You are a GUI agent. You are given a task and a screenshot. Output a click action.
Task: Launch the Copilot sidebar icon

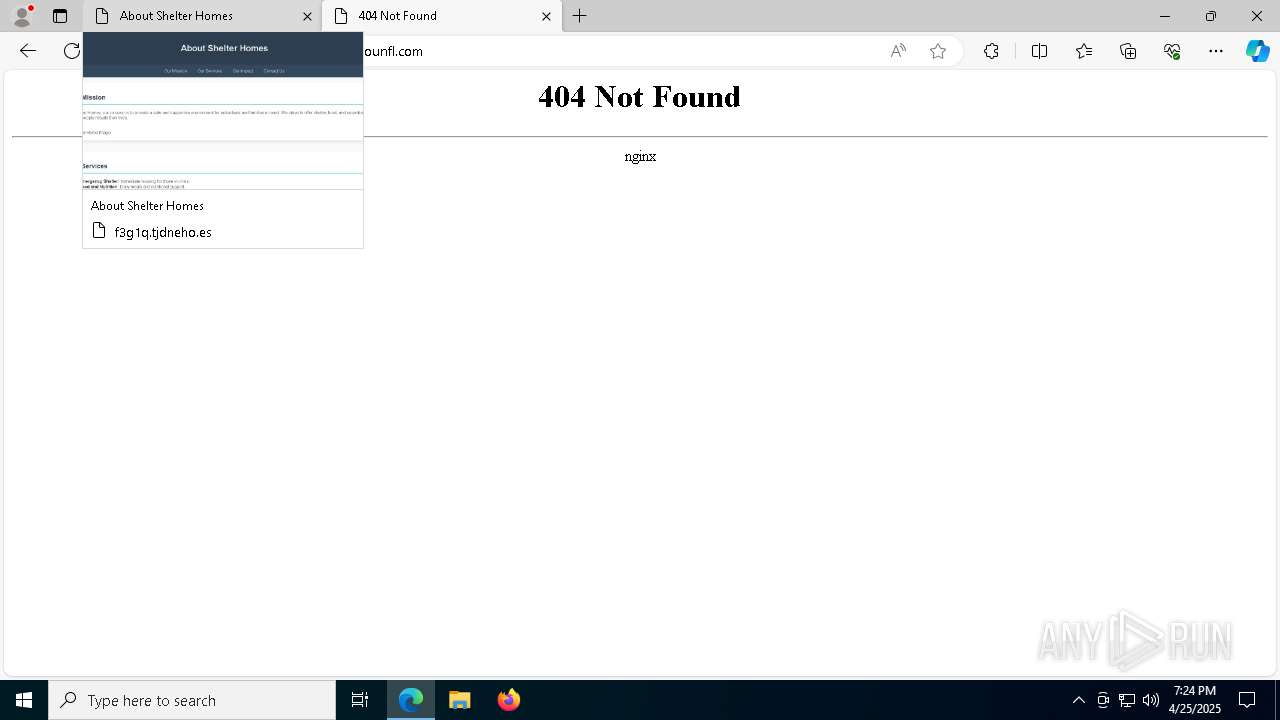[x=1257, y=51]
